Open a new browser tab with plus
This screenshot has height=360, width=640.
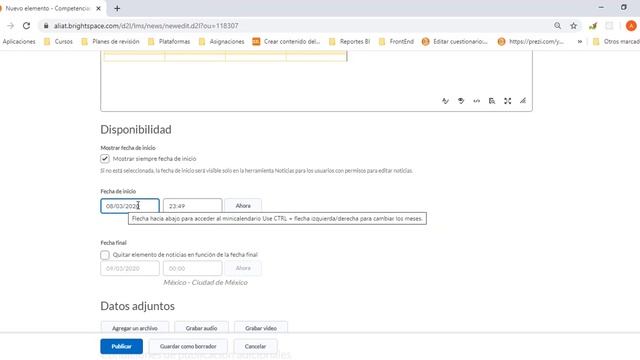pos(117,8)
